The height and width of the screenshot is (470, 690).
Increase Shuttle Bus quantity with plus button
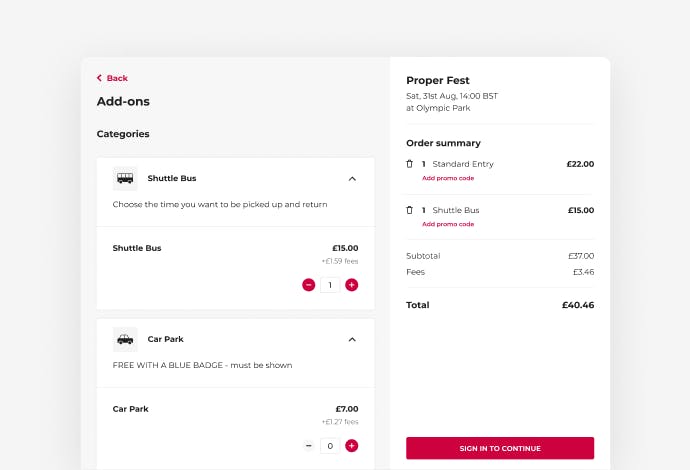pos(351,285)
